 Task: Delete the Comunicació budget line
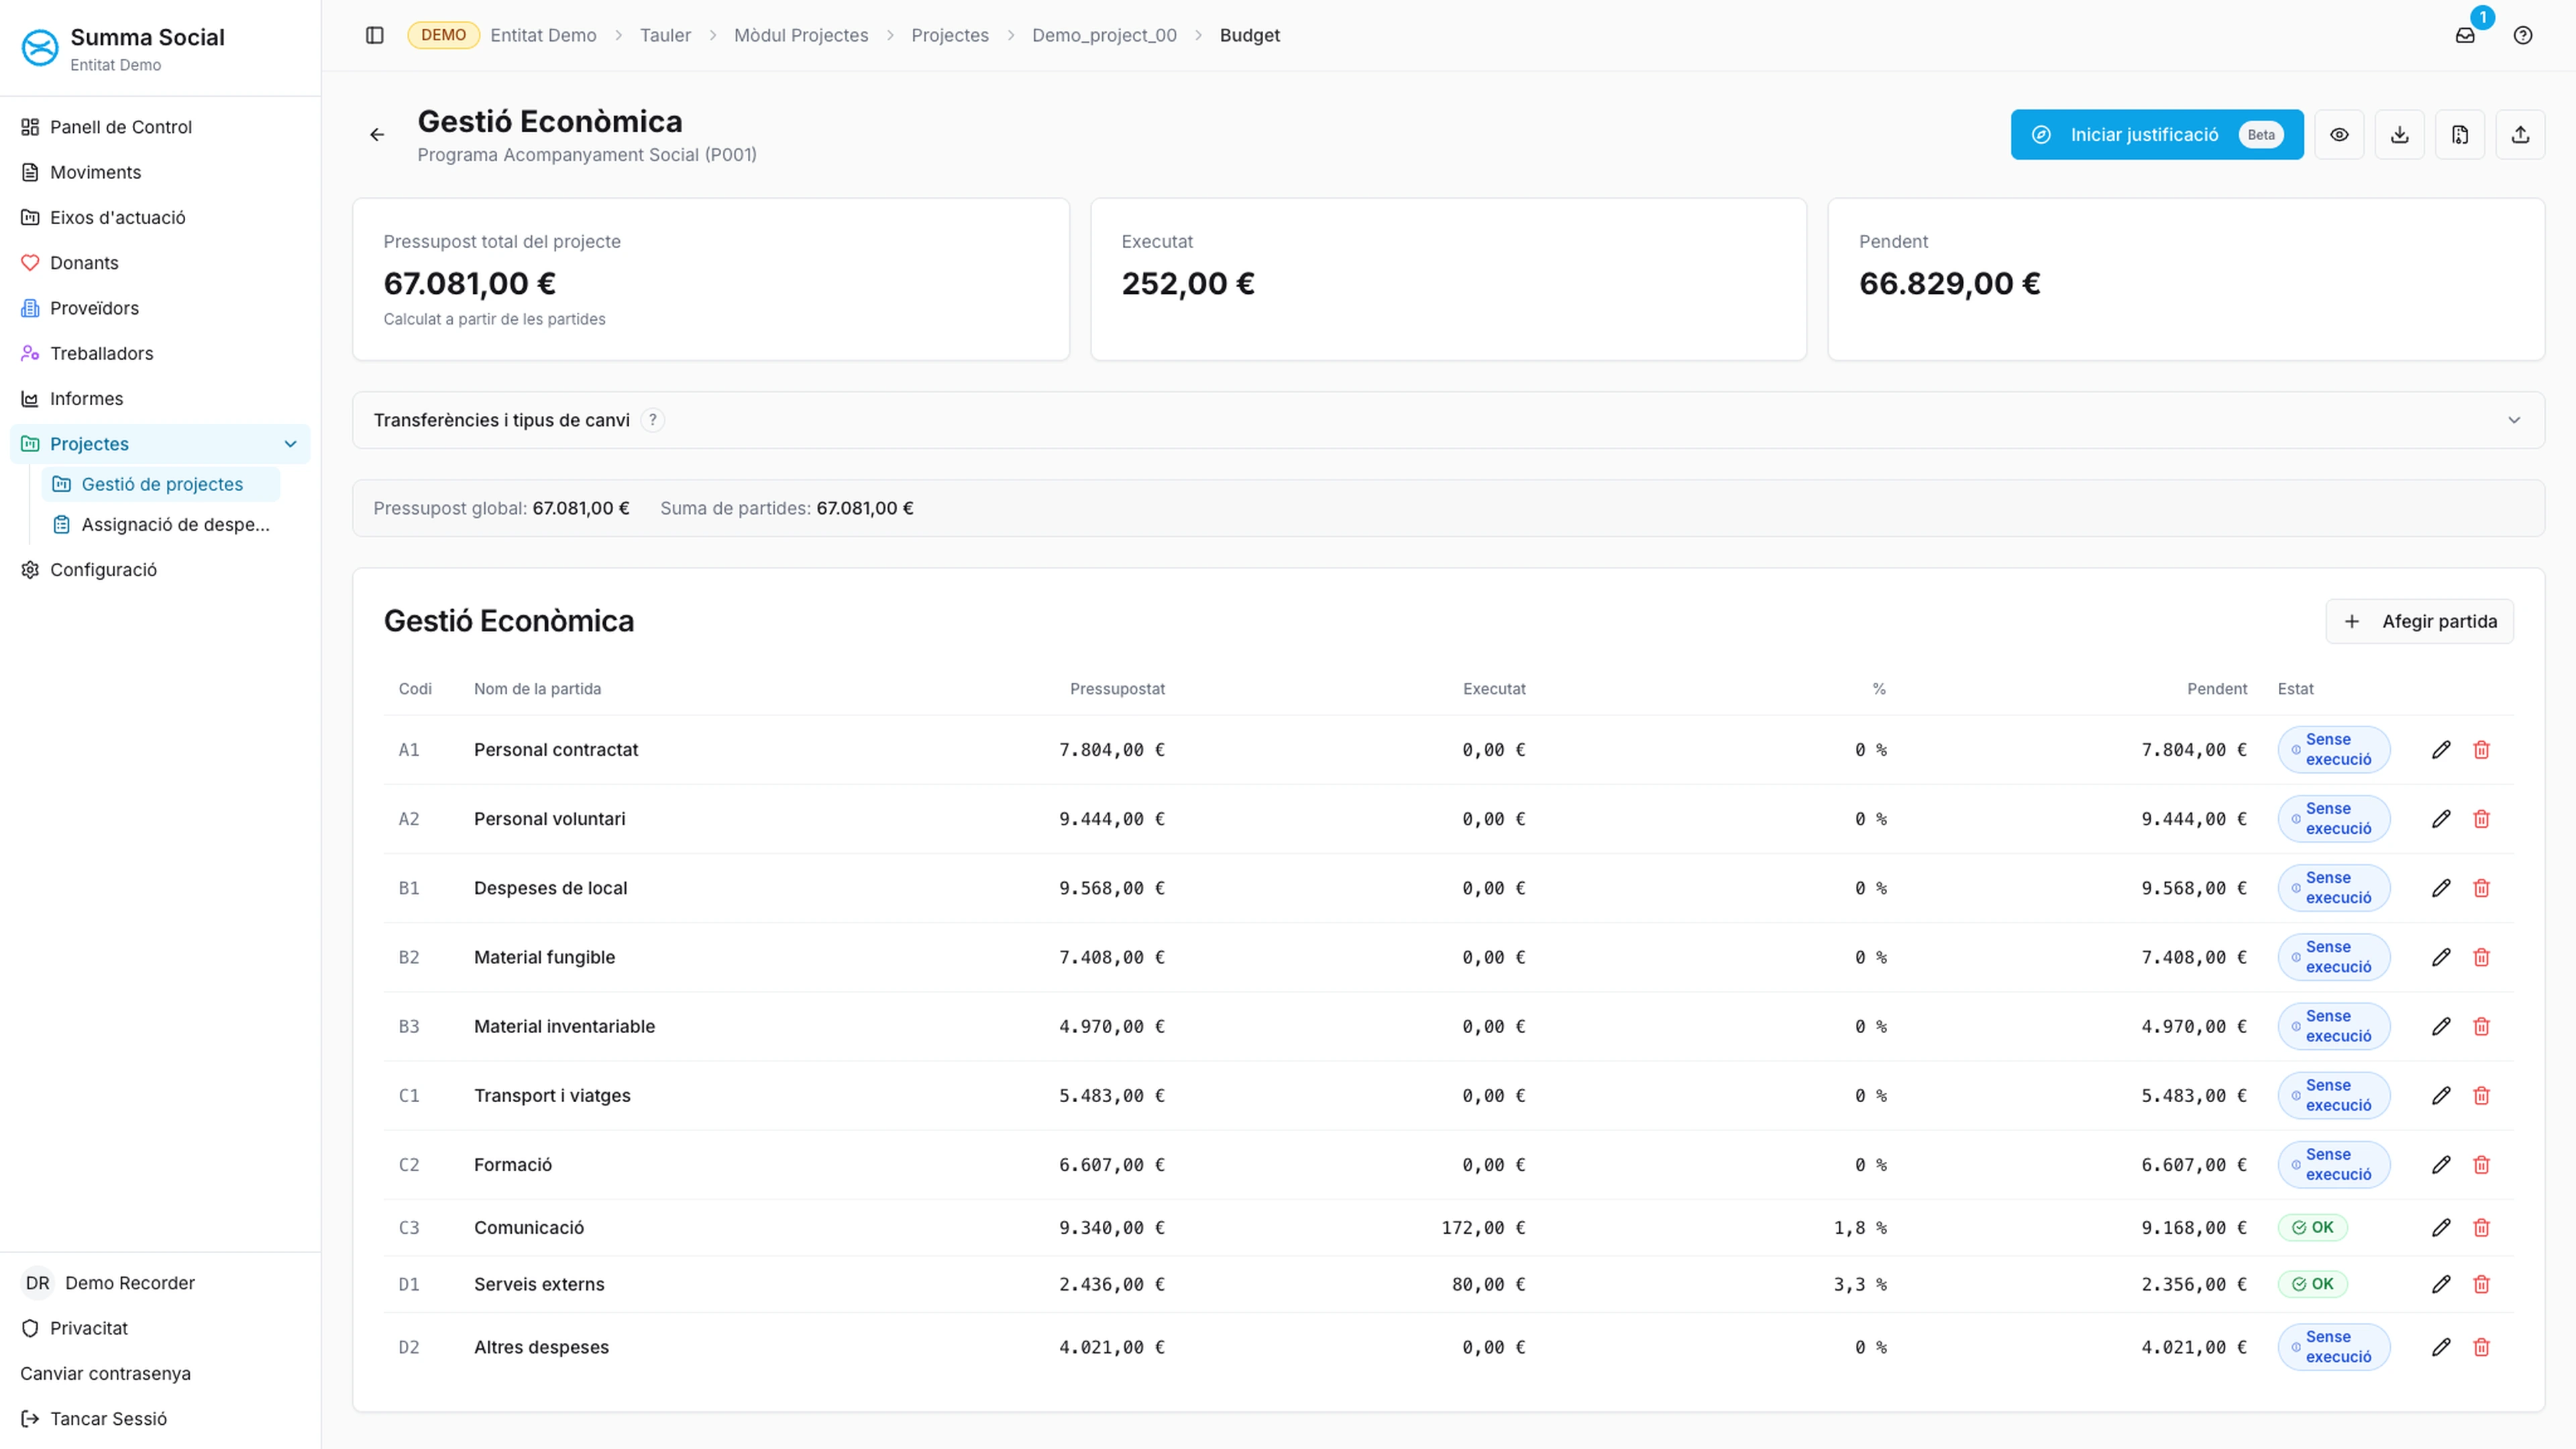(2481, 1228)
